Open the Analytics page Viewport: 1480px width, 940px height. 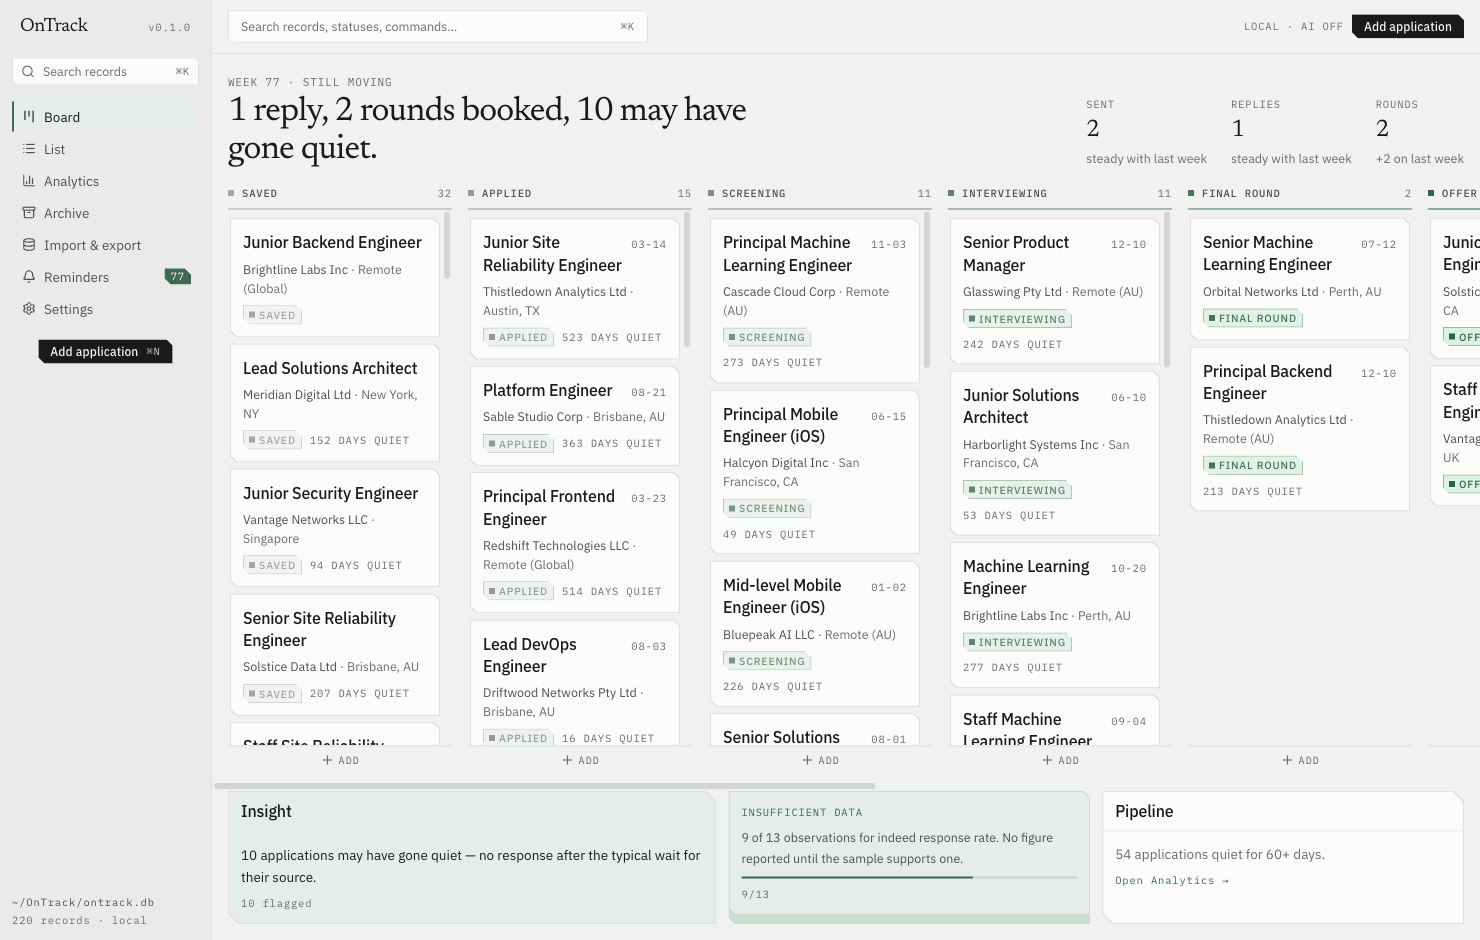tap(105, 181)
